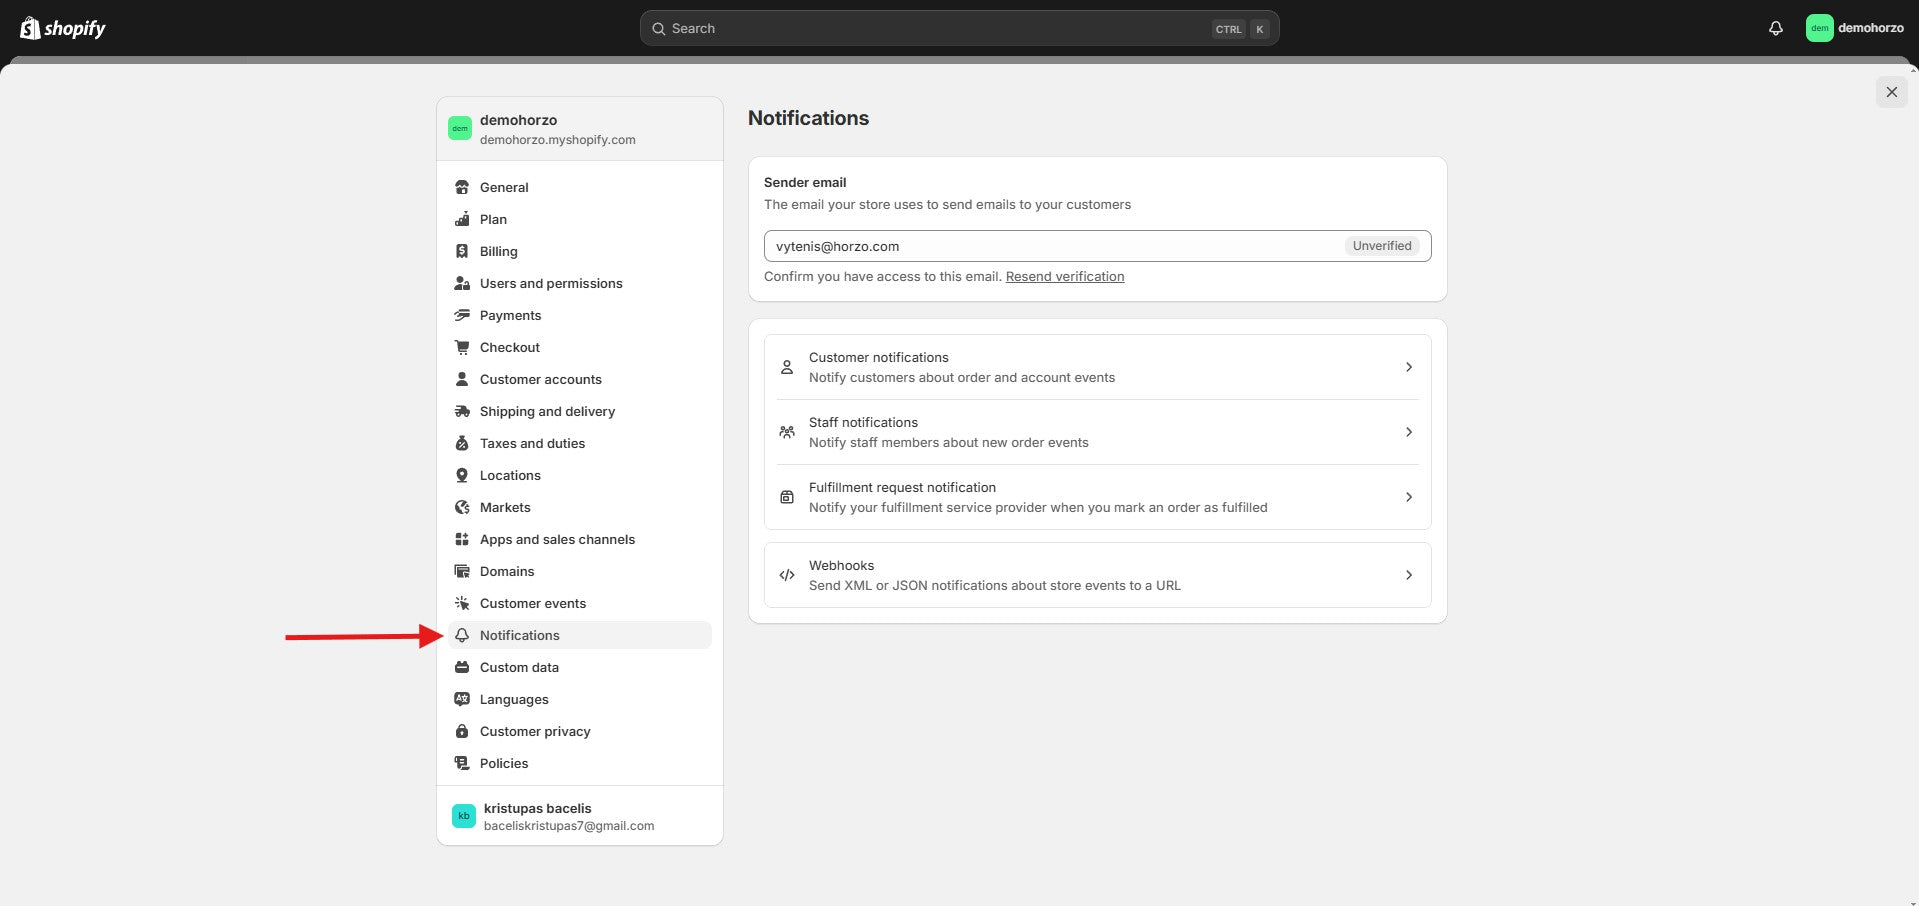Click the Customer privacy lock icon

[x=462, y=731]
